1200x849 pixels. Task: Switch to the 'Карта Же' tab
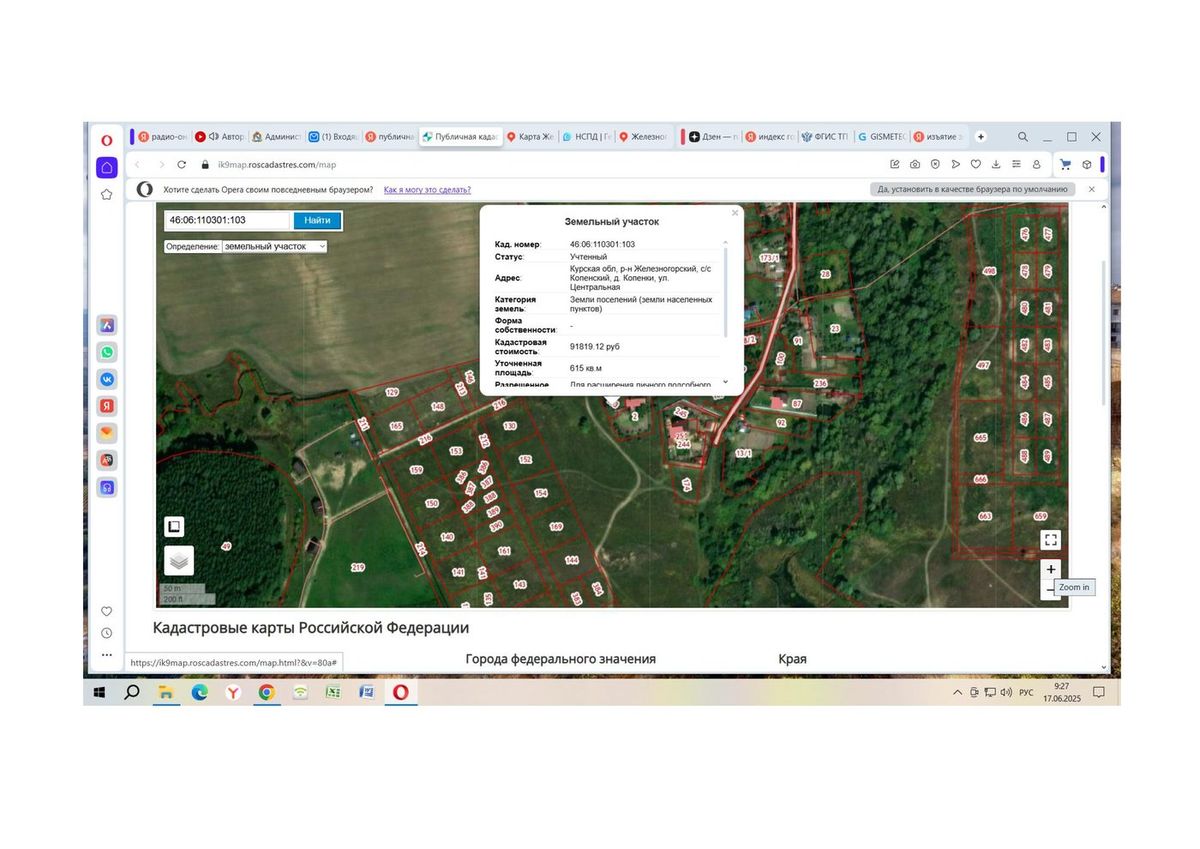tap(530, 137)
